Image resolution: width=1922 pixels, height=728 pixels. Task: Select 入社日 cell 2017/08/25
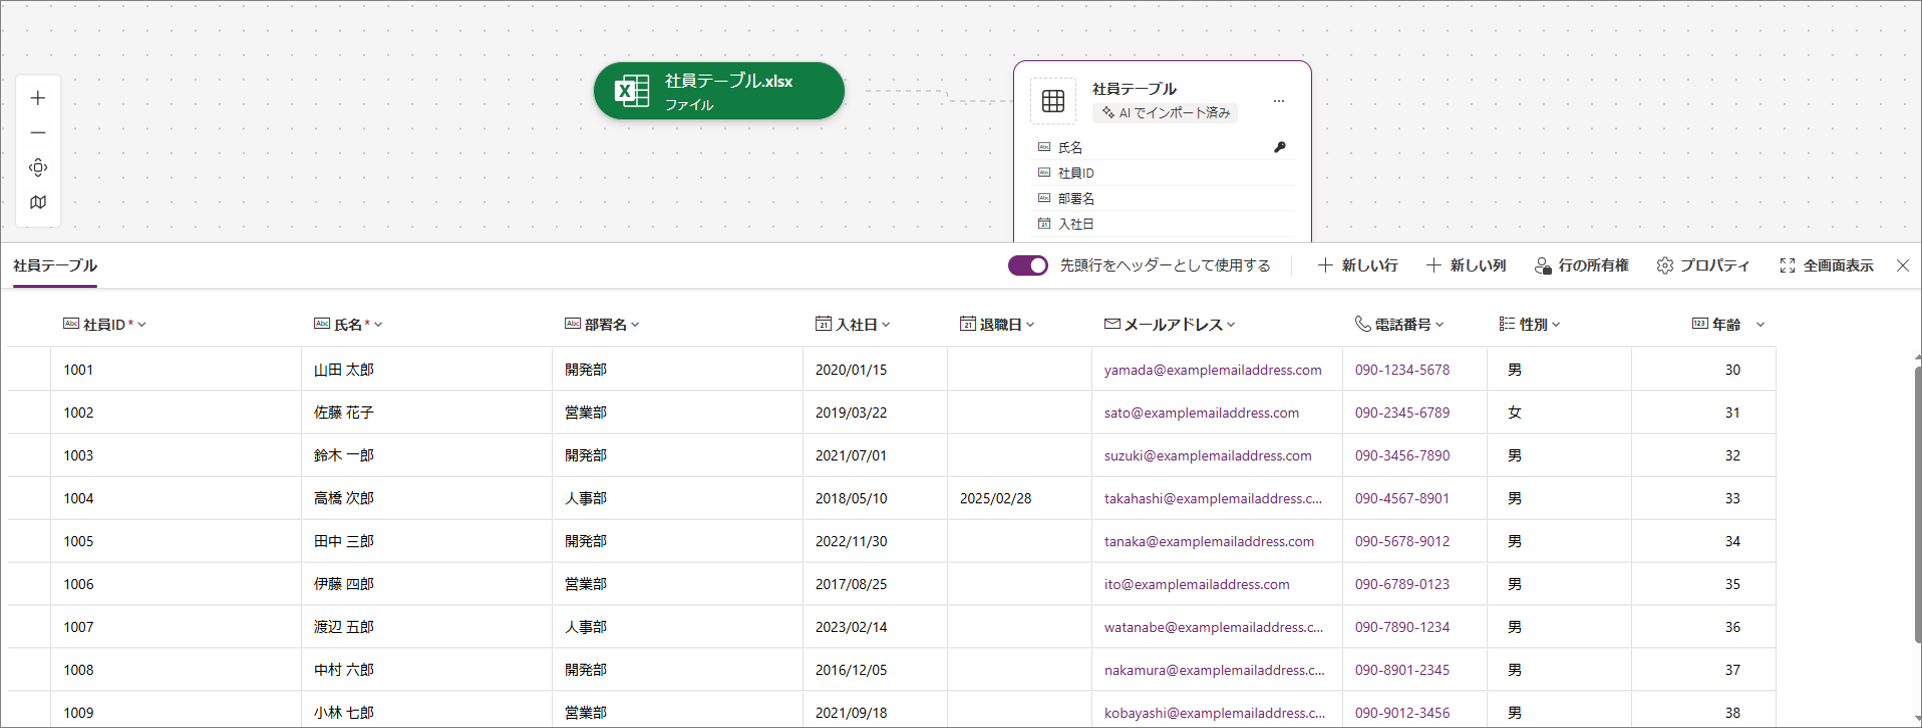[875, 585]
